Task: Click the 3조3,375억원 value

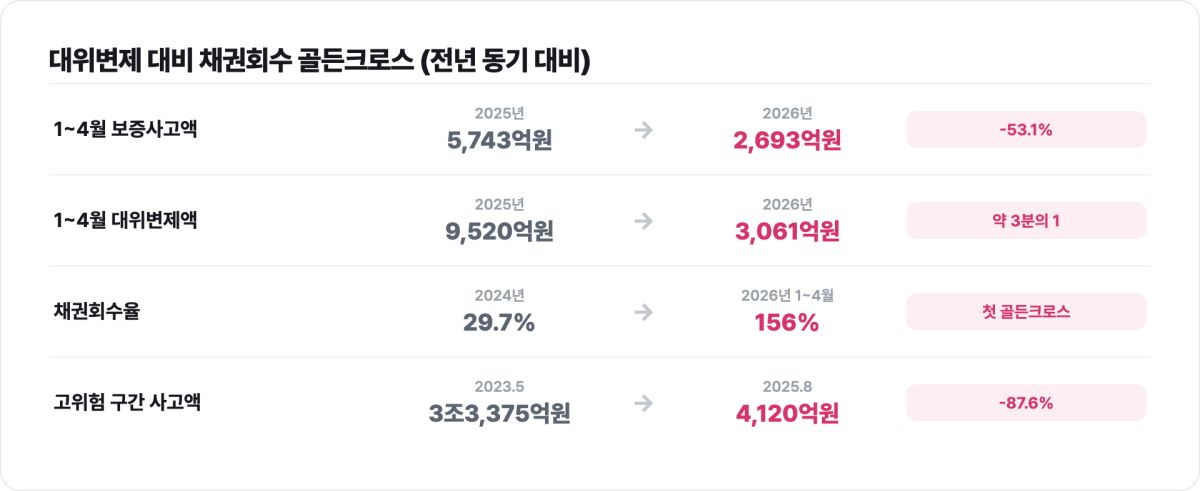Action: (499, 413)
